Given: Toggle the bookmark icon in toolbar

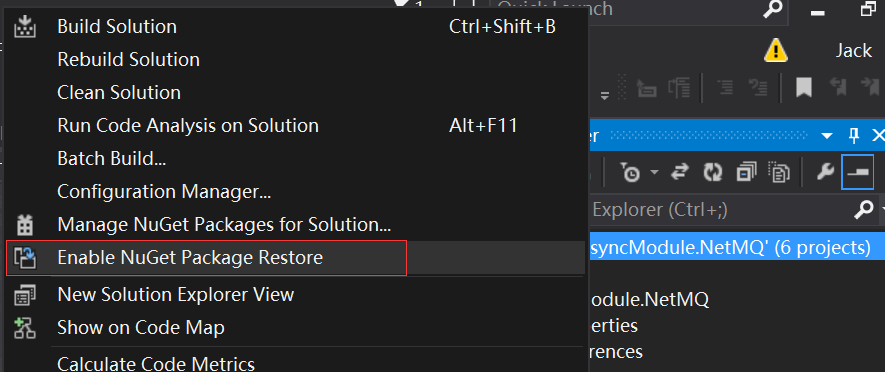Looking at the screenshot, I should (804, 87).
